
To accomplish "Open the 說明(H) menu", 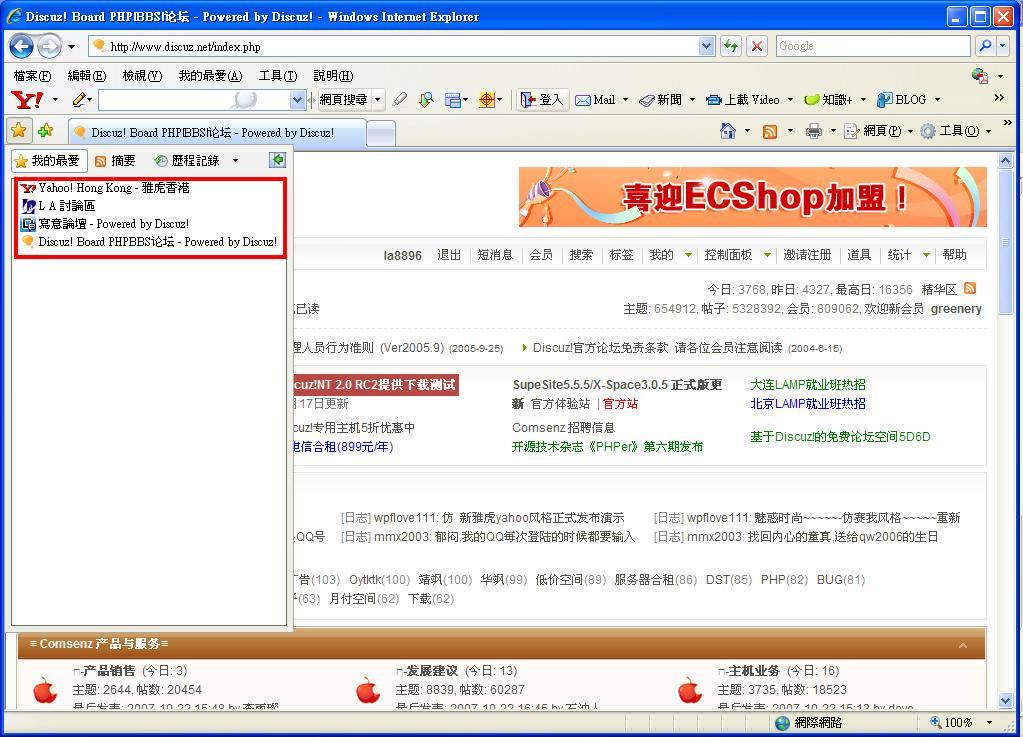I will (333, 76).
